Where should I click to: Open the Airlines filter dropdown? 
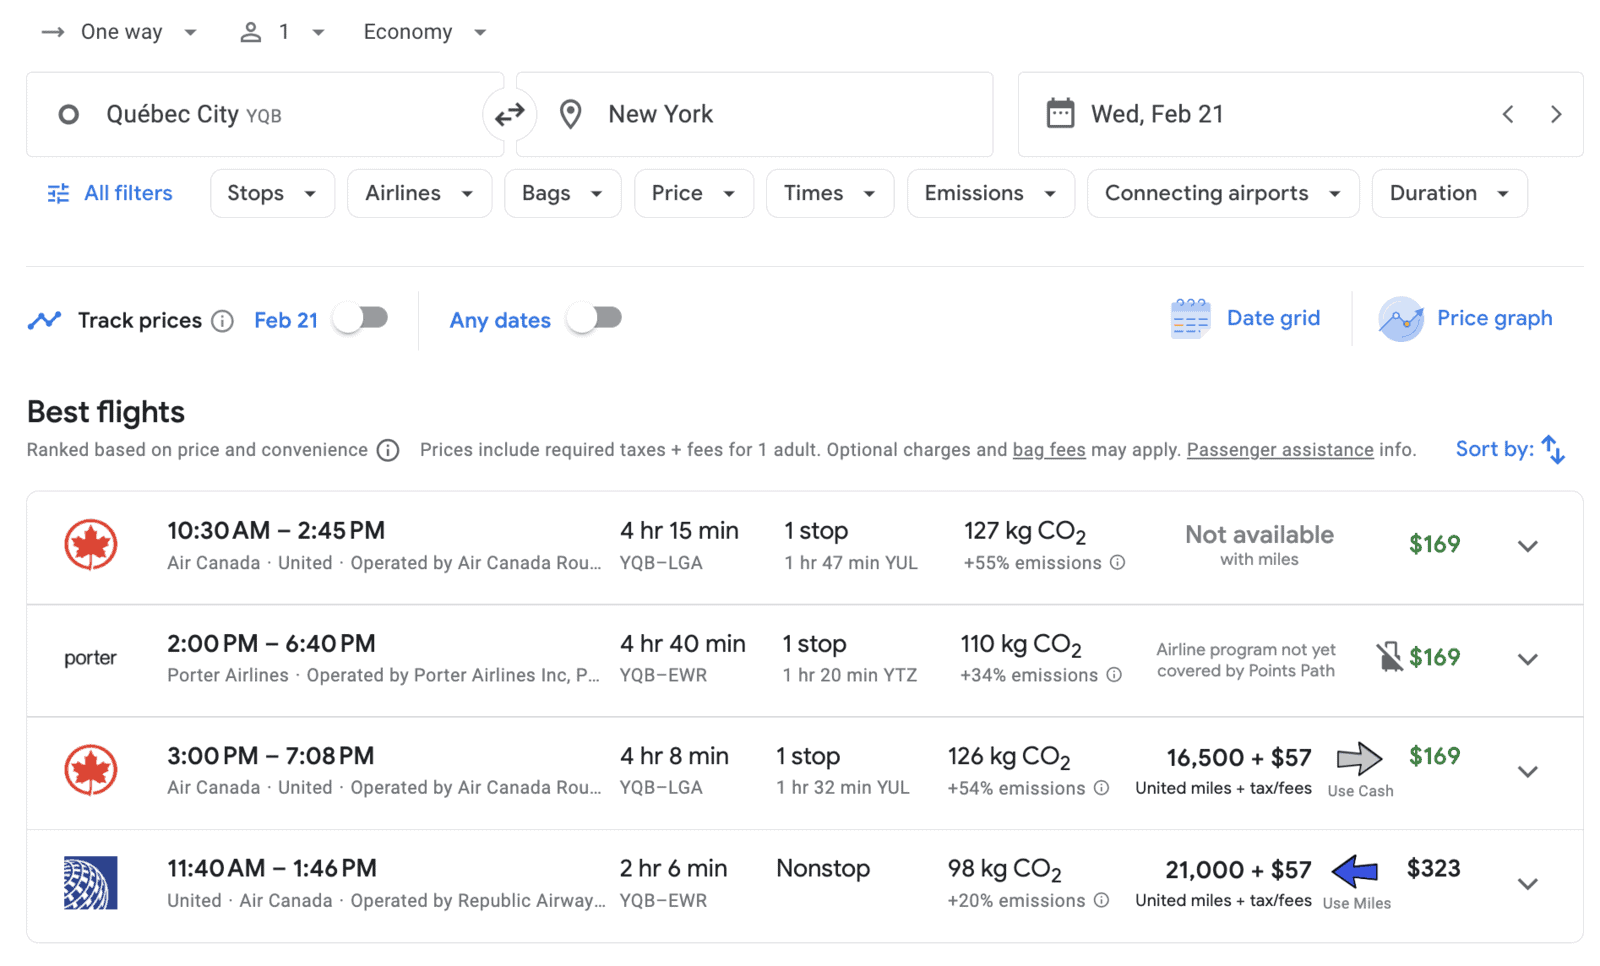pos(419,193)
